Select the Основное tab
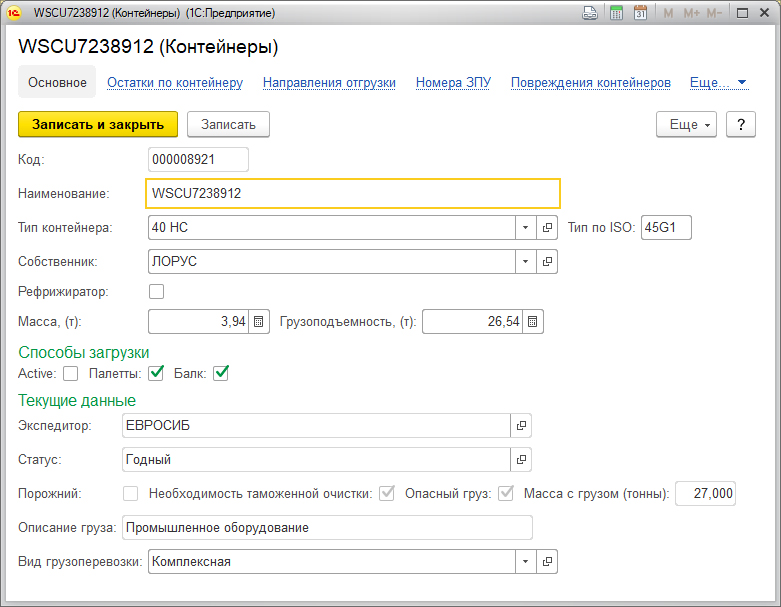This screenshot has height=607, width=781. coord(57,82)
